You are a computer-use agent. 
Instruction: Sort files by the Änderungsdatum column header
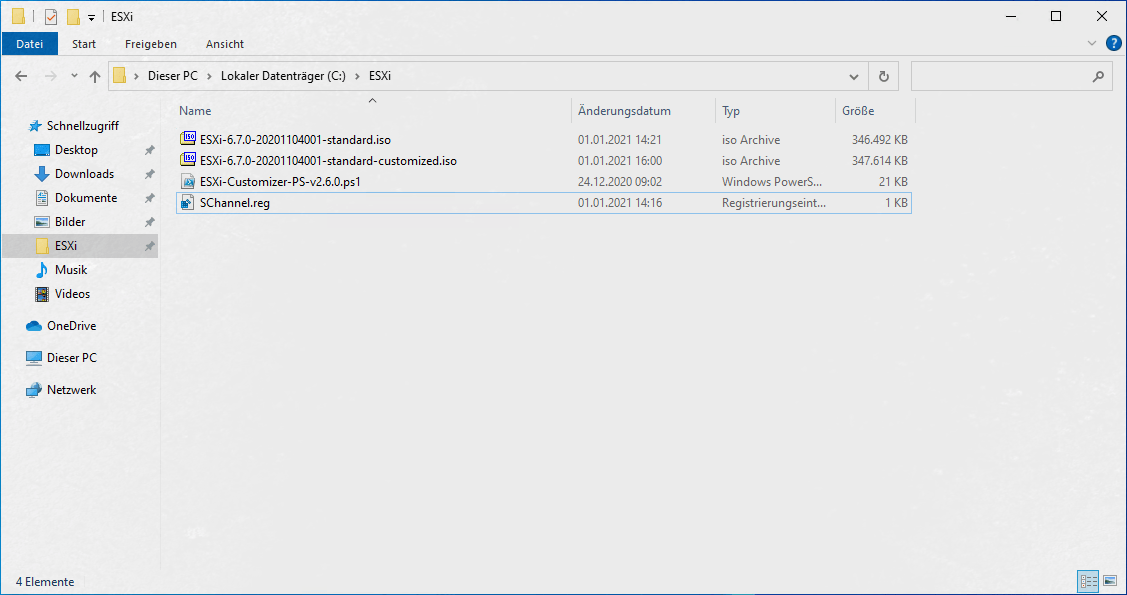tap(624, 111)
